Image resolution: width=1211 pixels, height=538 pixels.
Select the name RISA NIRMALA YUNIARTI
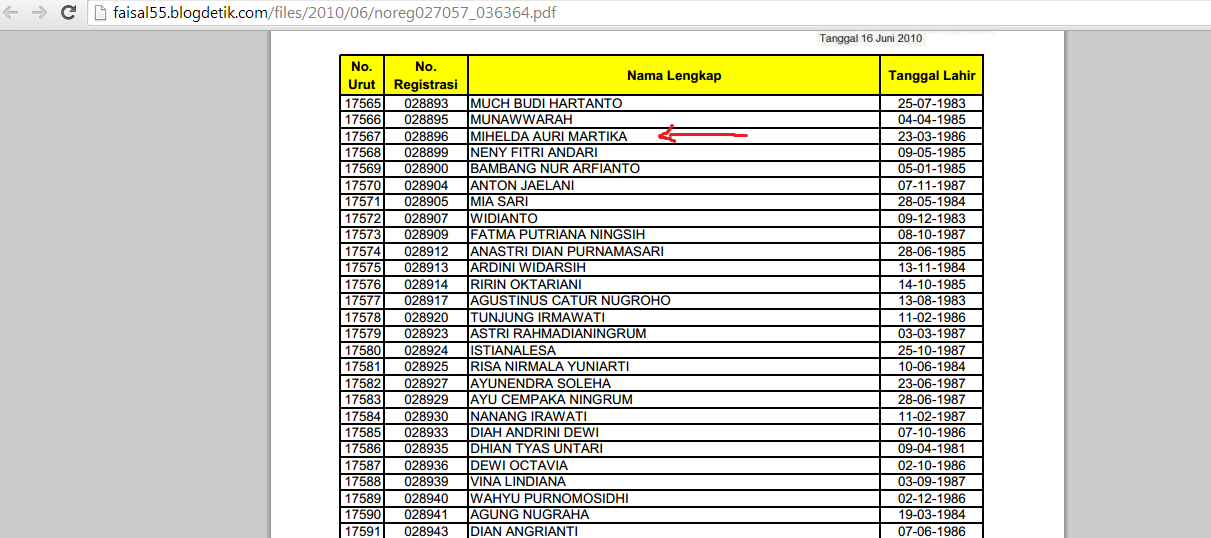tap(549, 366)
